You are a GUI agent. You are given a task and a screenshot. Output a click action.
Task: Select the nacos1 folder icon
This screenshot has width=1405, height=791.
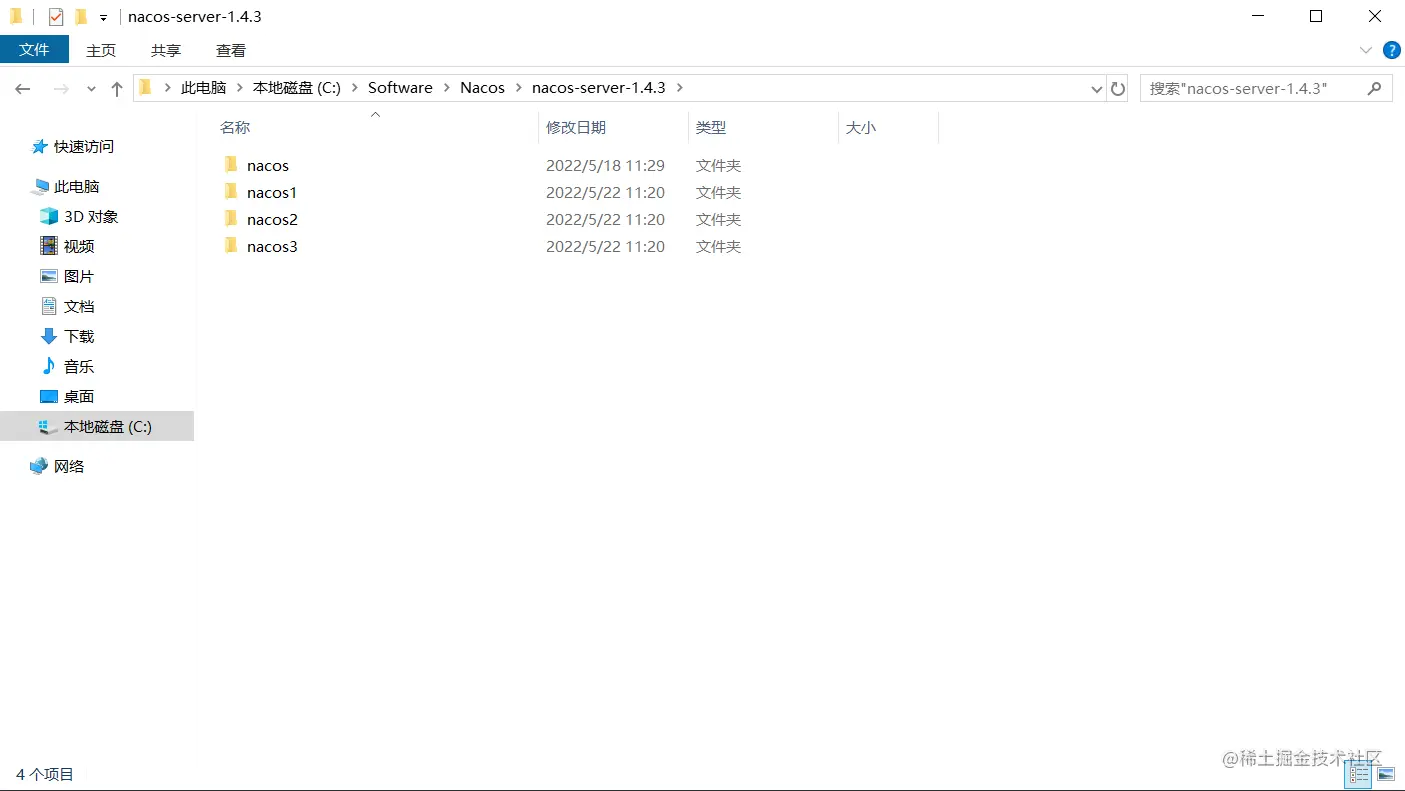pos(231,192)
